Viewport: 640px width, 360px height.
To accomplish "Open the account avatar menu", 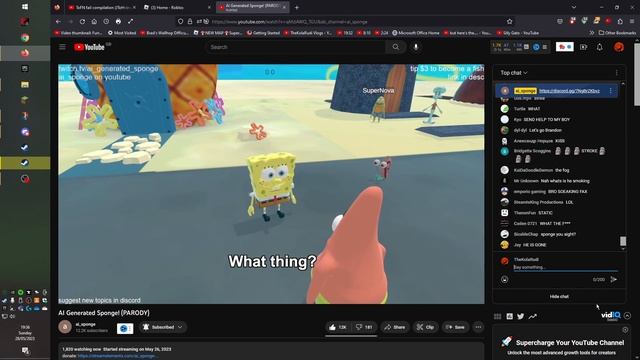I will coord(619,47).
